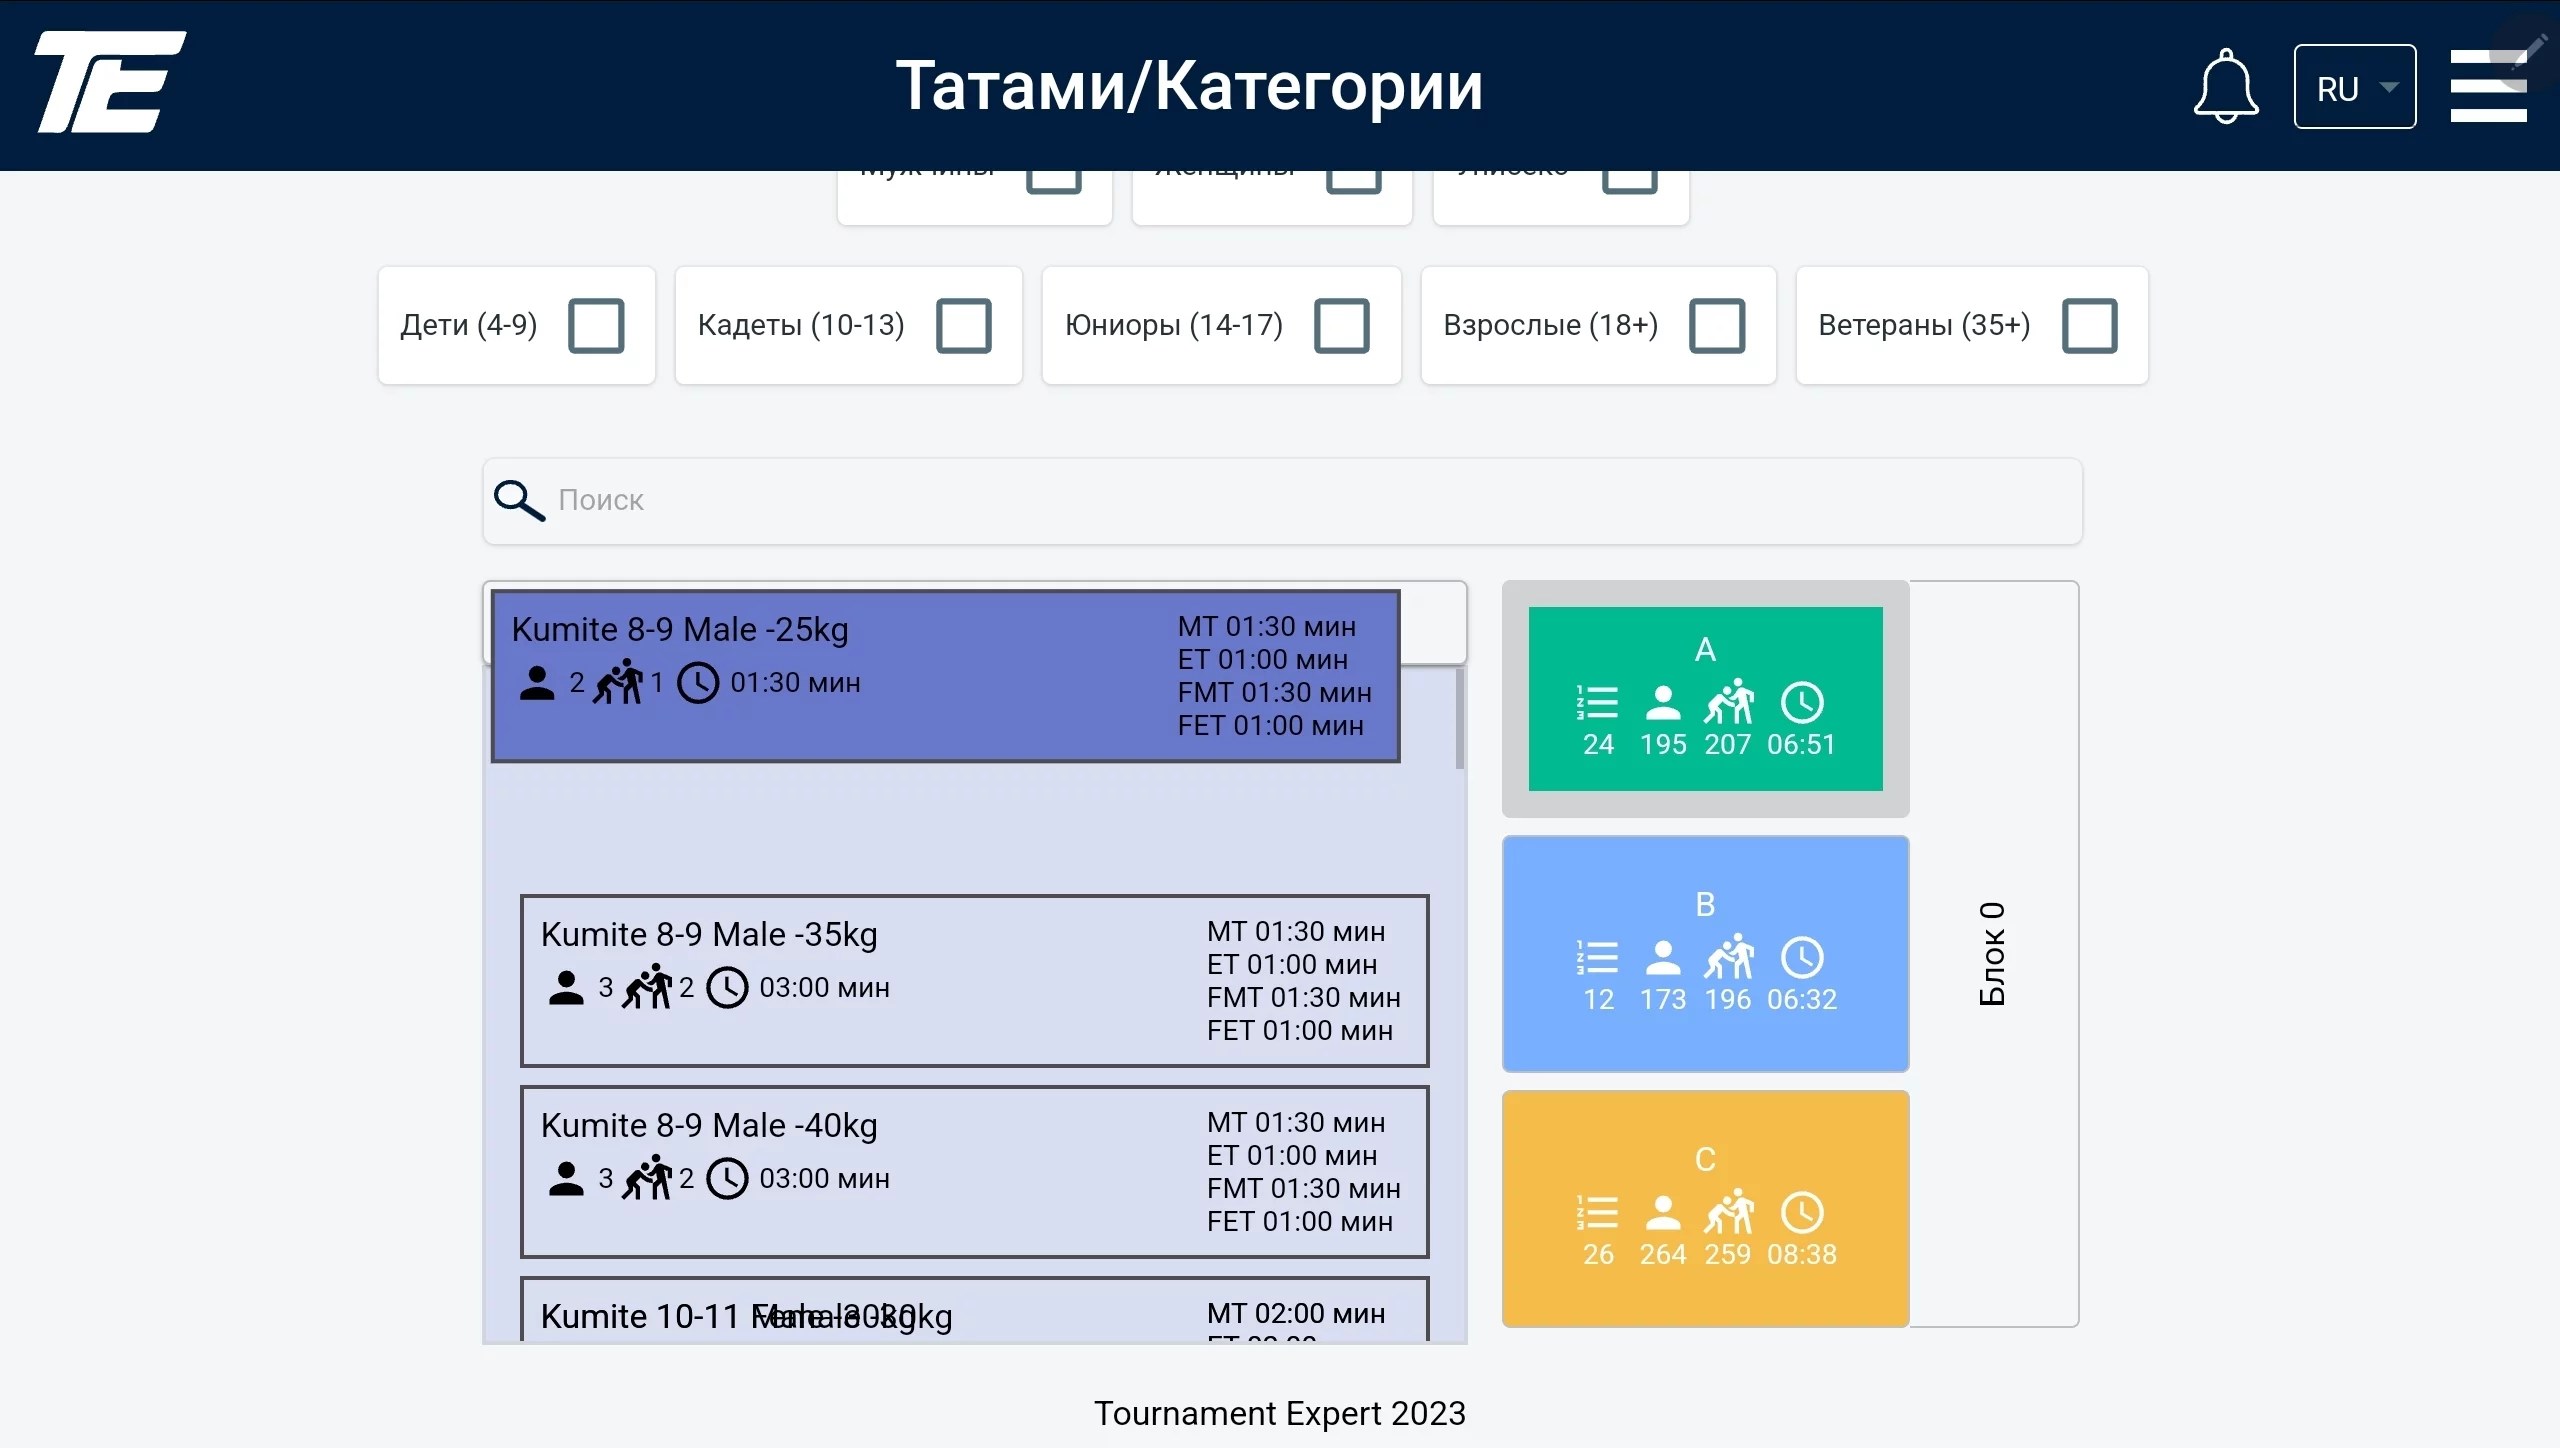
Task: Click in the Поиск search field
Action: point(1282,501)
